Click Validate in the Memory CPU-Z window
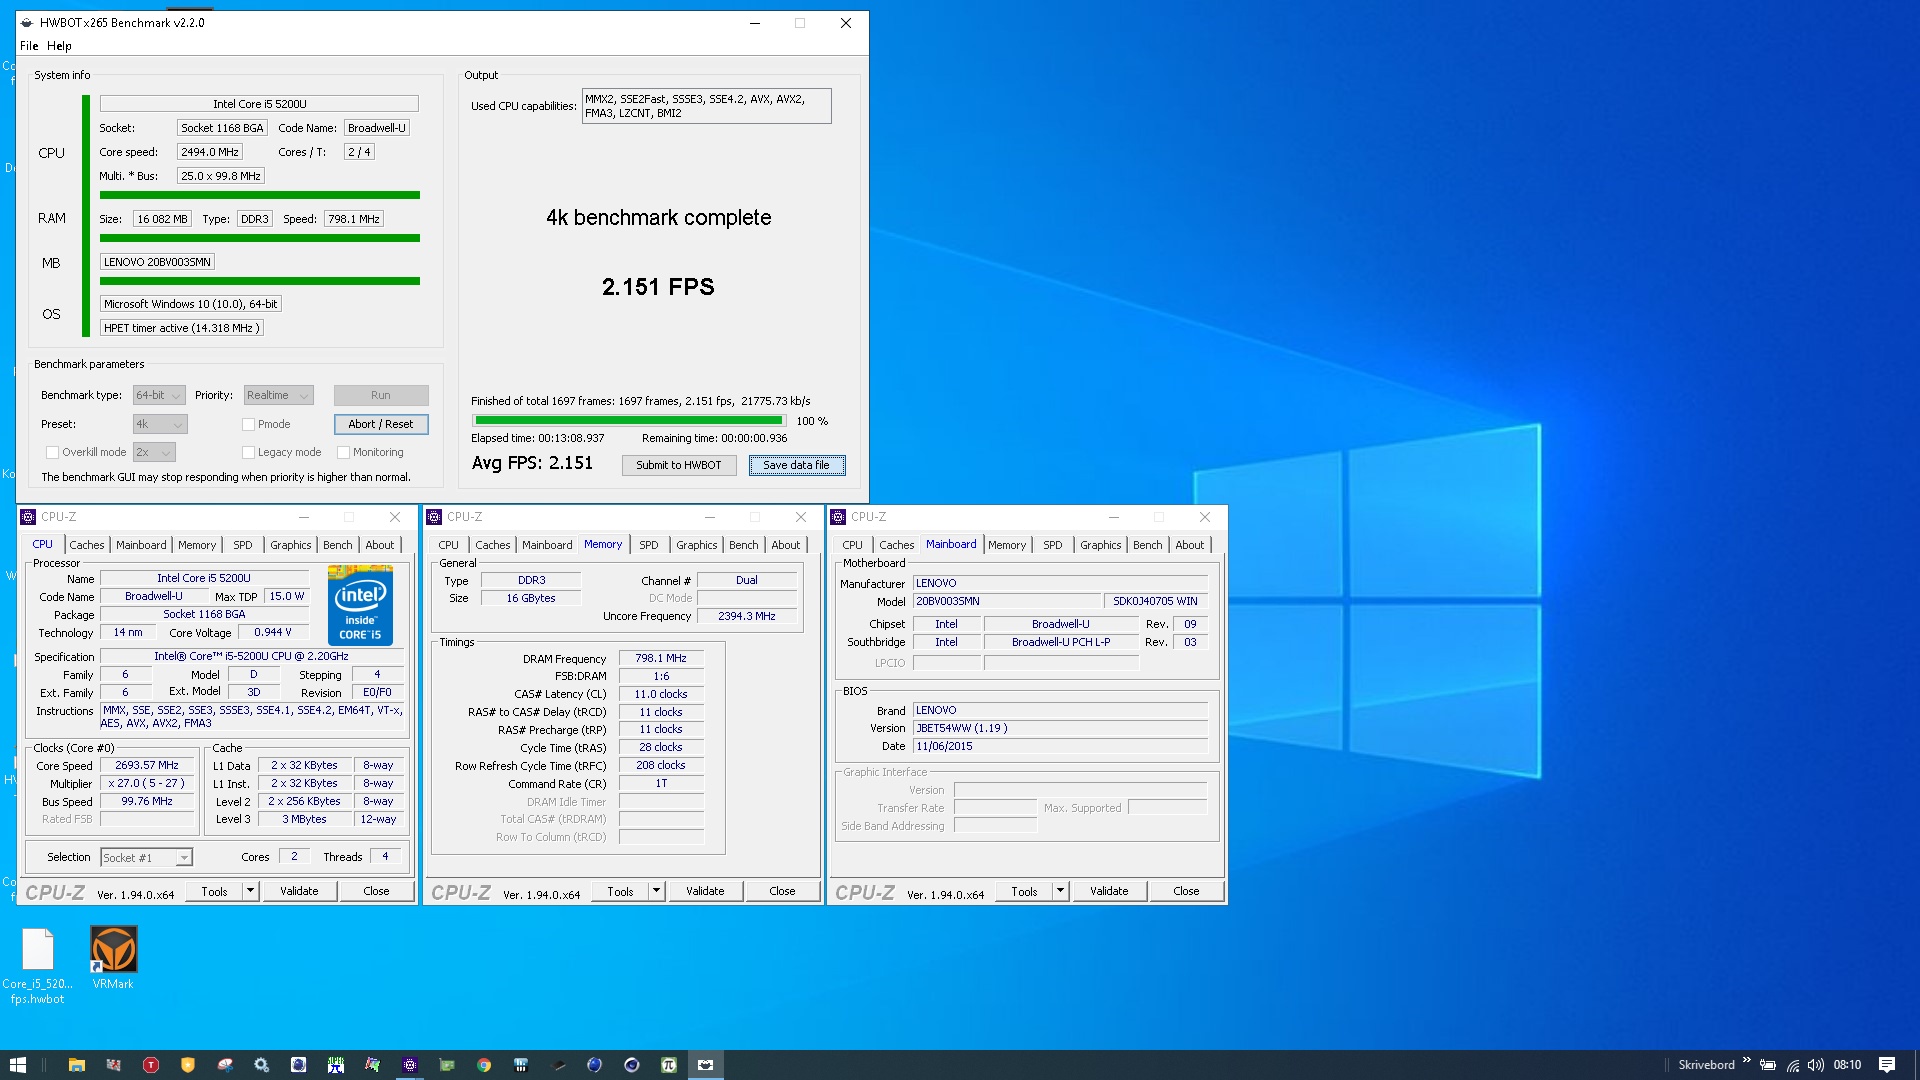The image size is (1920, 1080). pyautogui.click(x=705, y=891)
